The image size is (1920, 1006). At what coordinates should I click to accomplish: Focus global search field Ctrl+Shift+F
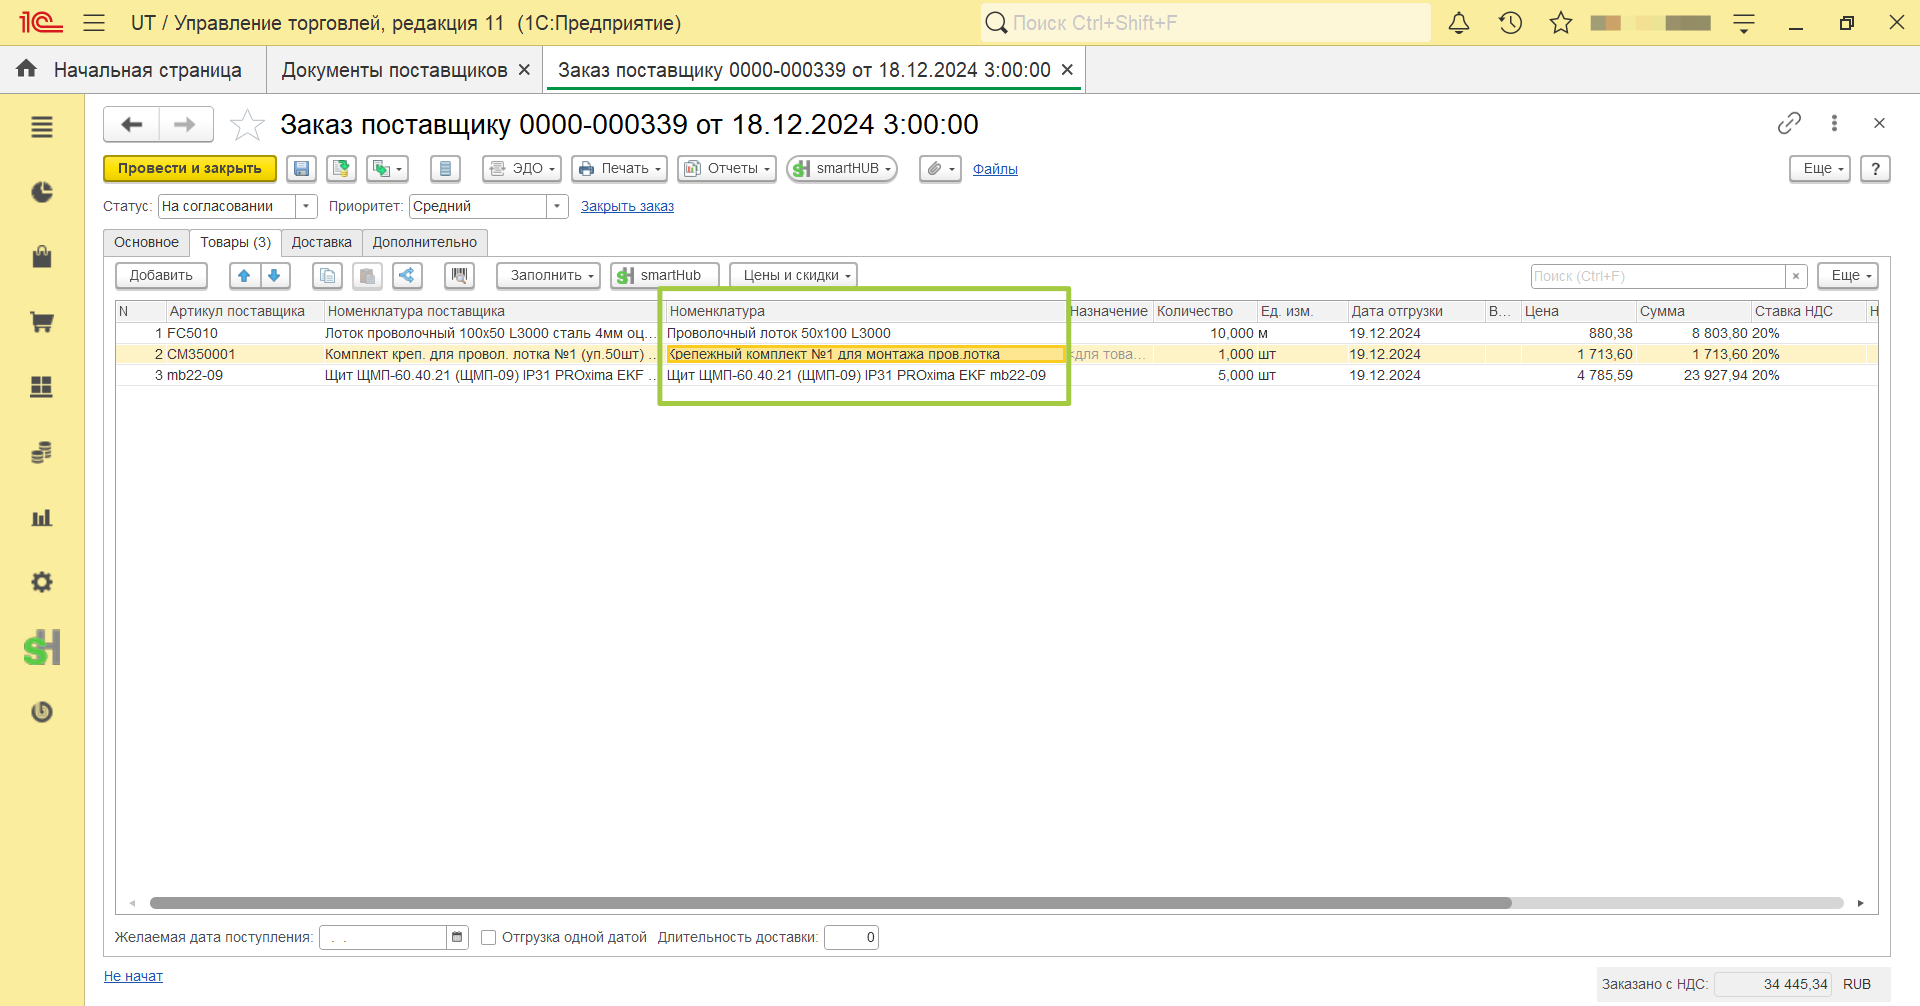pyautogui.click(x=1206, y=22)
